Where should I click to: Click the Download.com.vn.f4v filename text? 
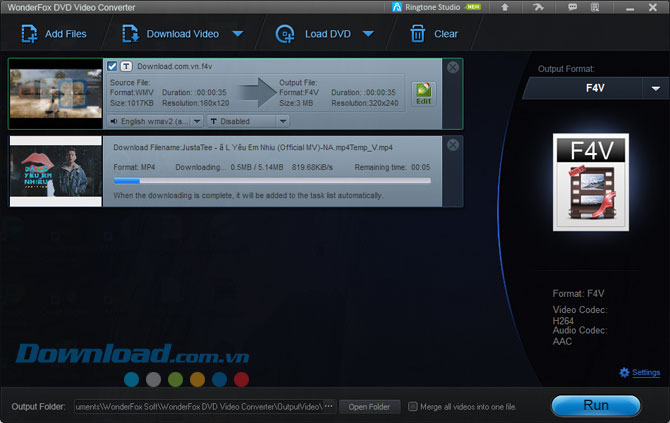(175, 66)
